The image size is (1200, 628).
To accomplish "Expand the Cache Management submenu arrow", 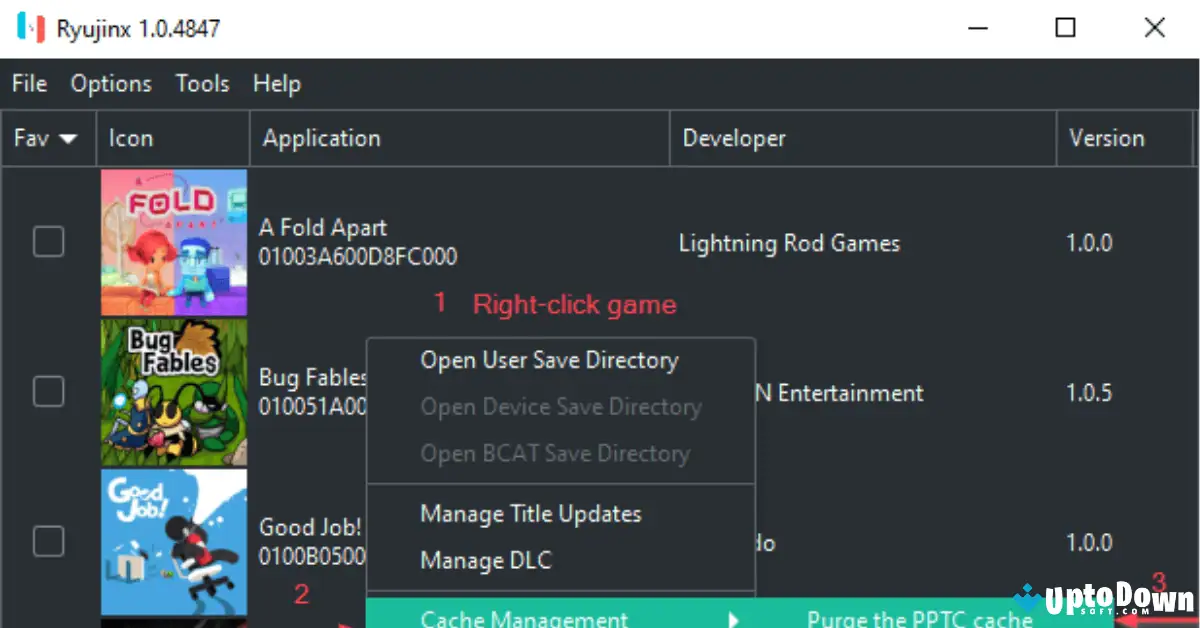I will (733, 618).
